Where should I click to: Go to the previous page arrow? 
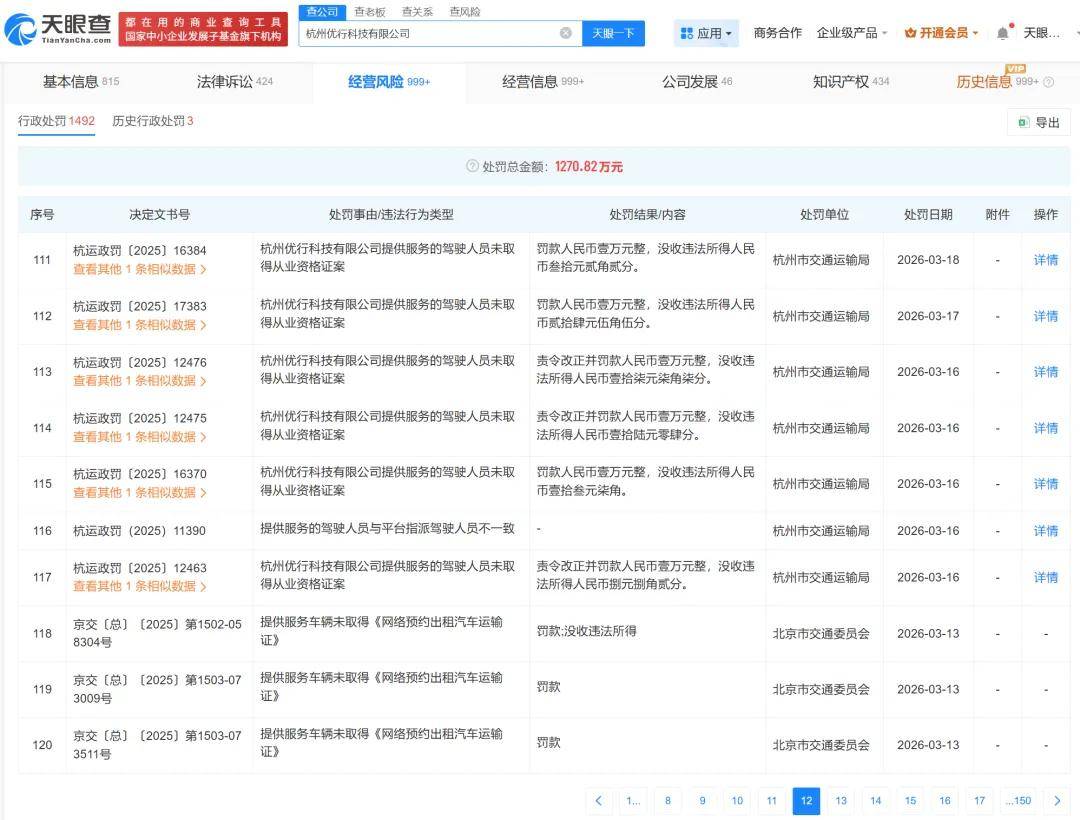pos(599,800)
